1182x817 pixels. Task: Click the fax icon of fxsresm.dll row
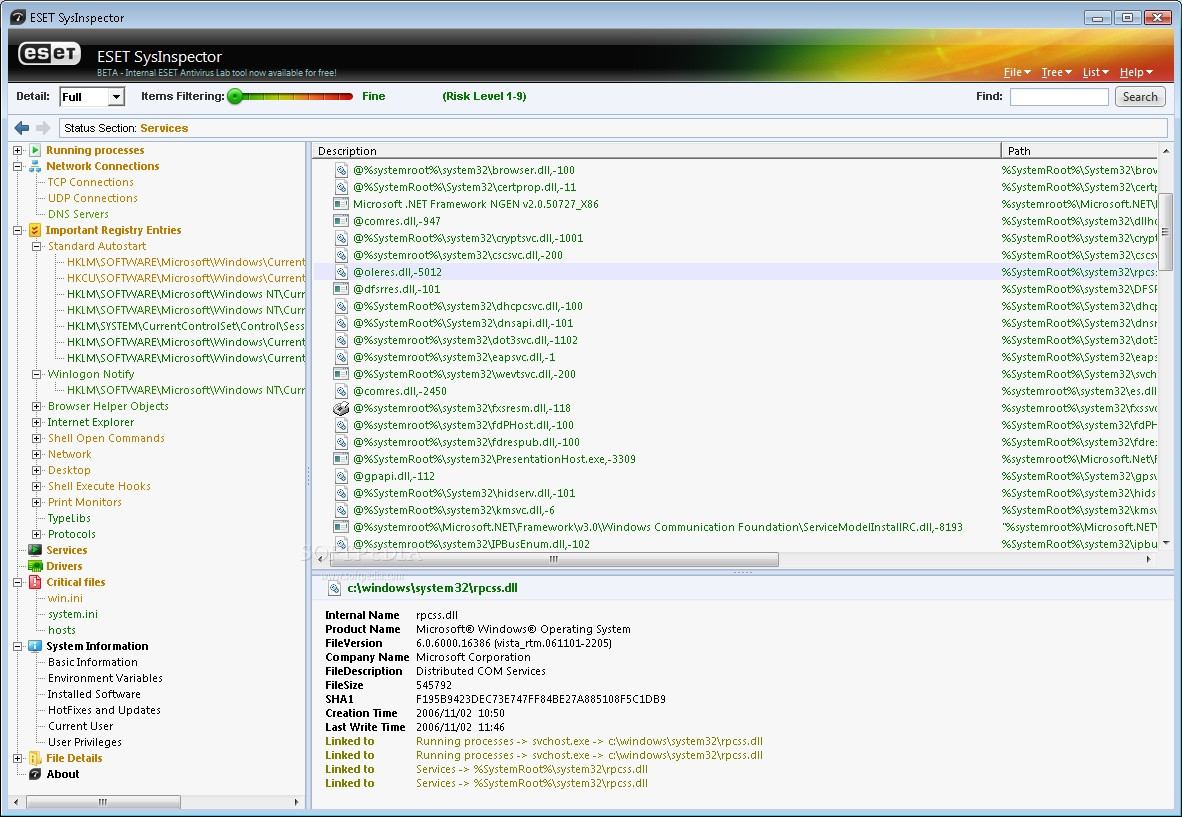(341, 408)
